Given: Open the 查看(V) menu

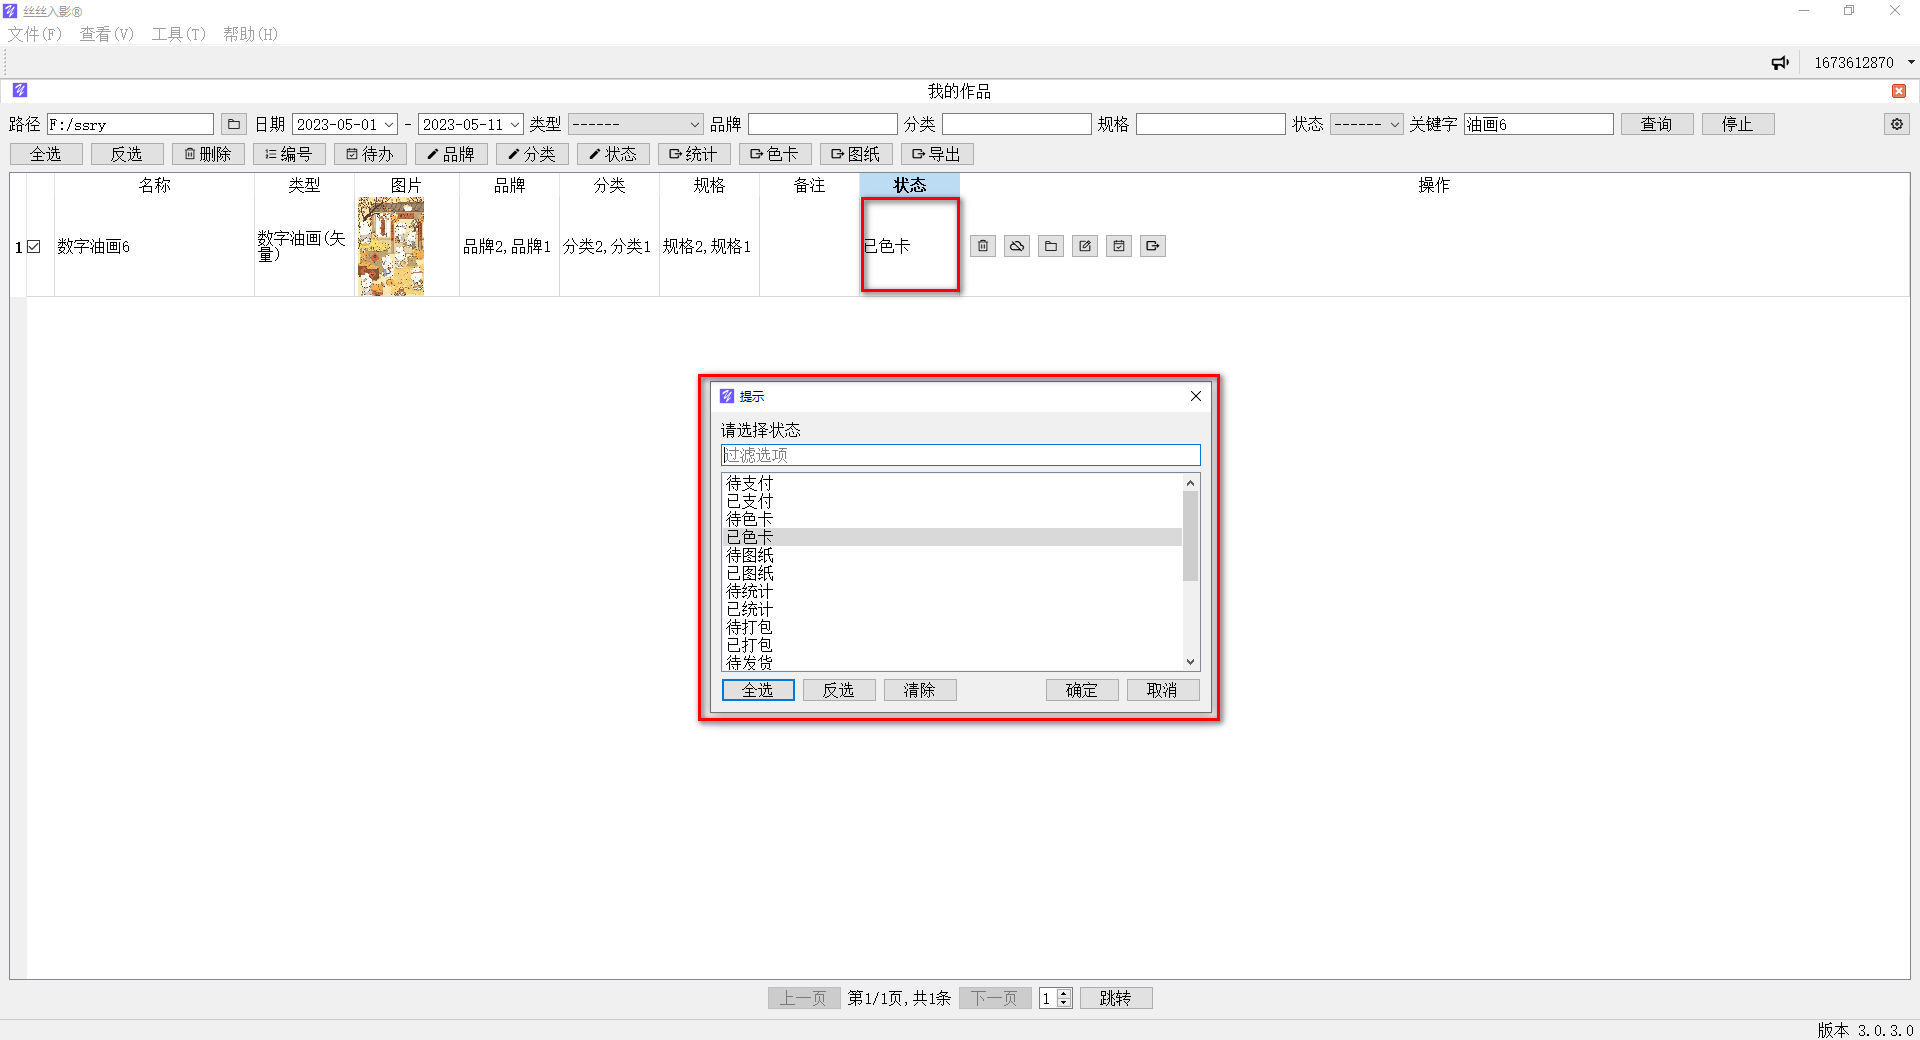Looking at the screenshot, I should (x=106, y=34).
